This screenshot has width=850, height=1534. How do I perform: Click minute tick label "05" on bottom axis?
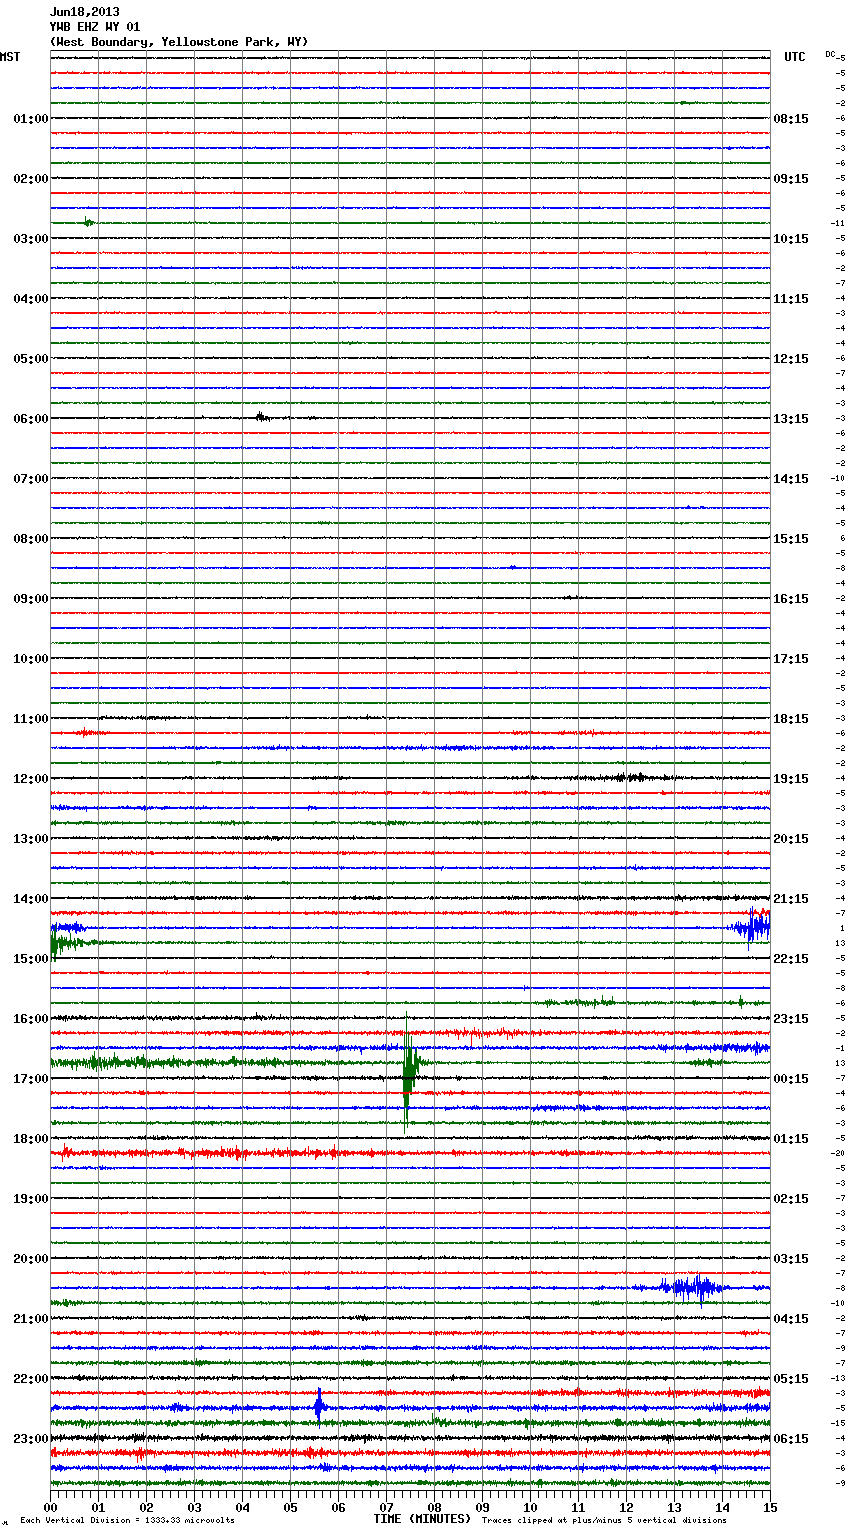(291, 1507)
